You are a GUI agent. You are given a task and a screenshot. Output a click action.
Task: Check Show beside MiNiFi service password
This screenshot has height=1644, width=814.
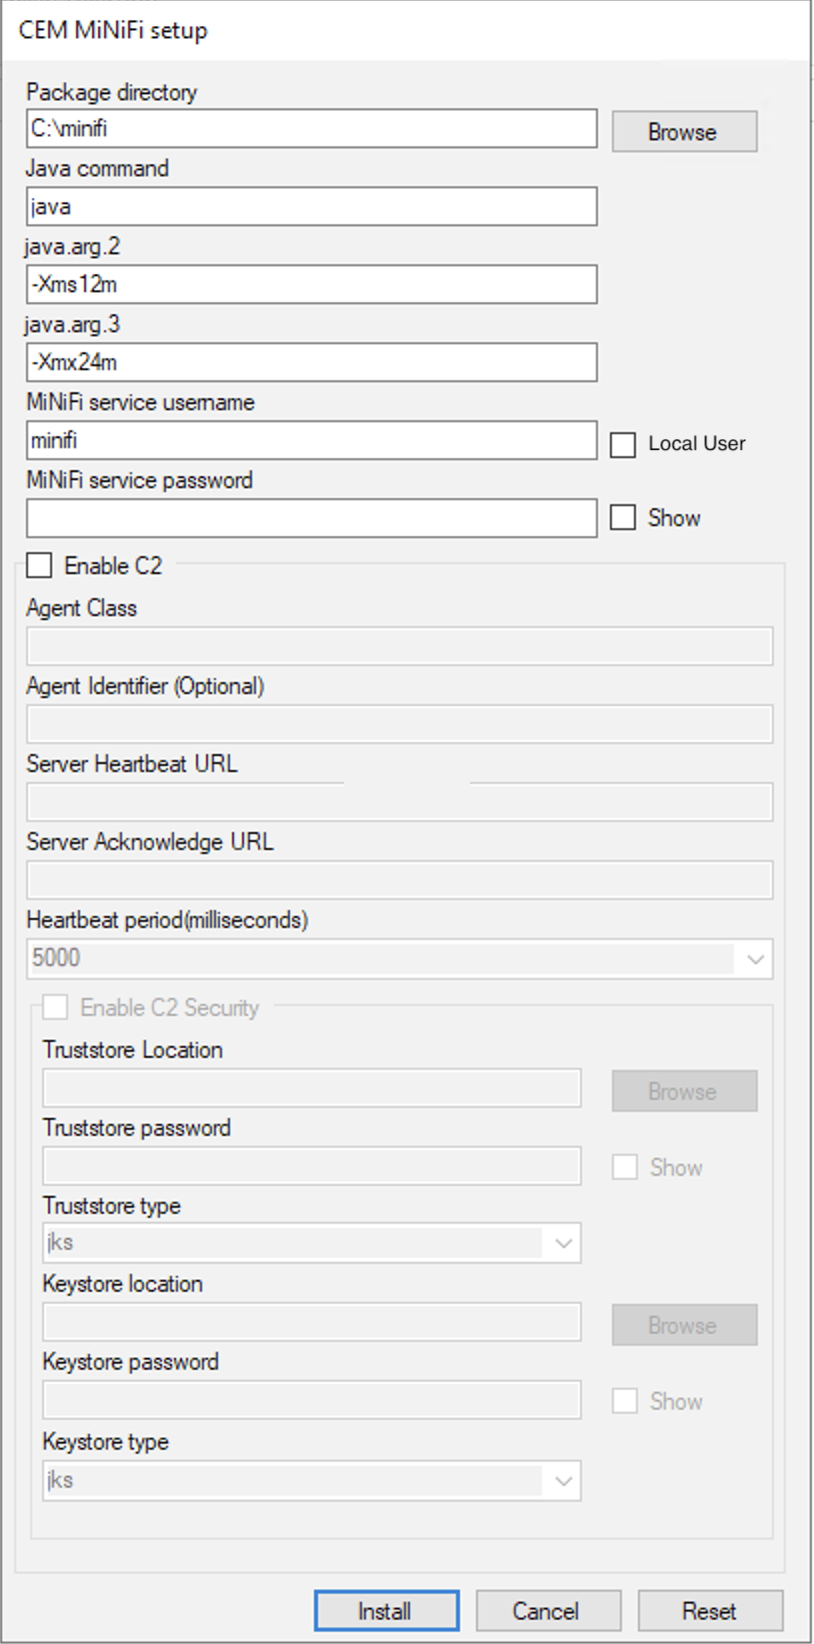pos(623,518)
